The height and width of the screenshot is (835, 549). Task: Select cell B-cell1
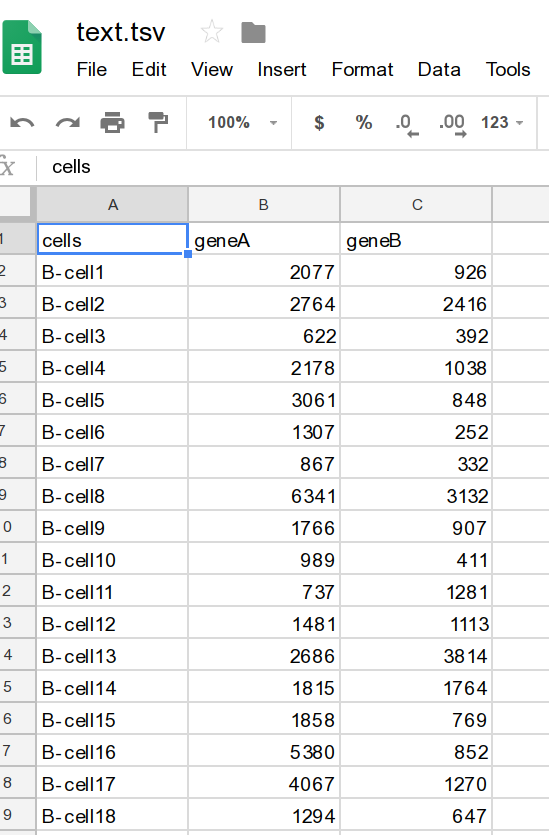tap(112, 271)
